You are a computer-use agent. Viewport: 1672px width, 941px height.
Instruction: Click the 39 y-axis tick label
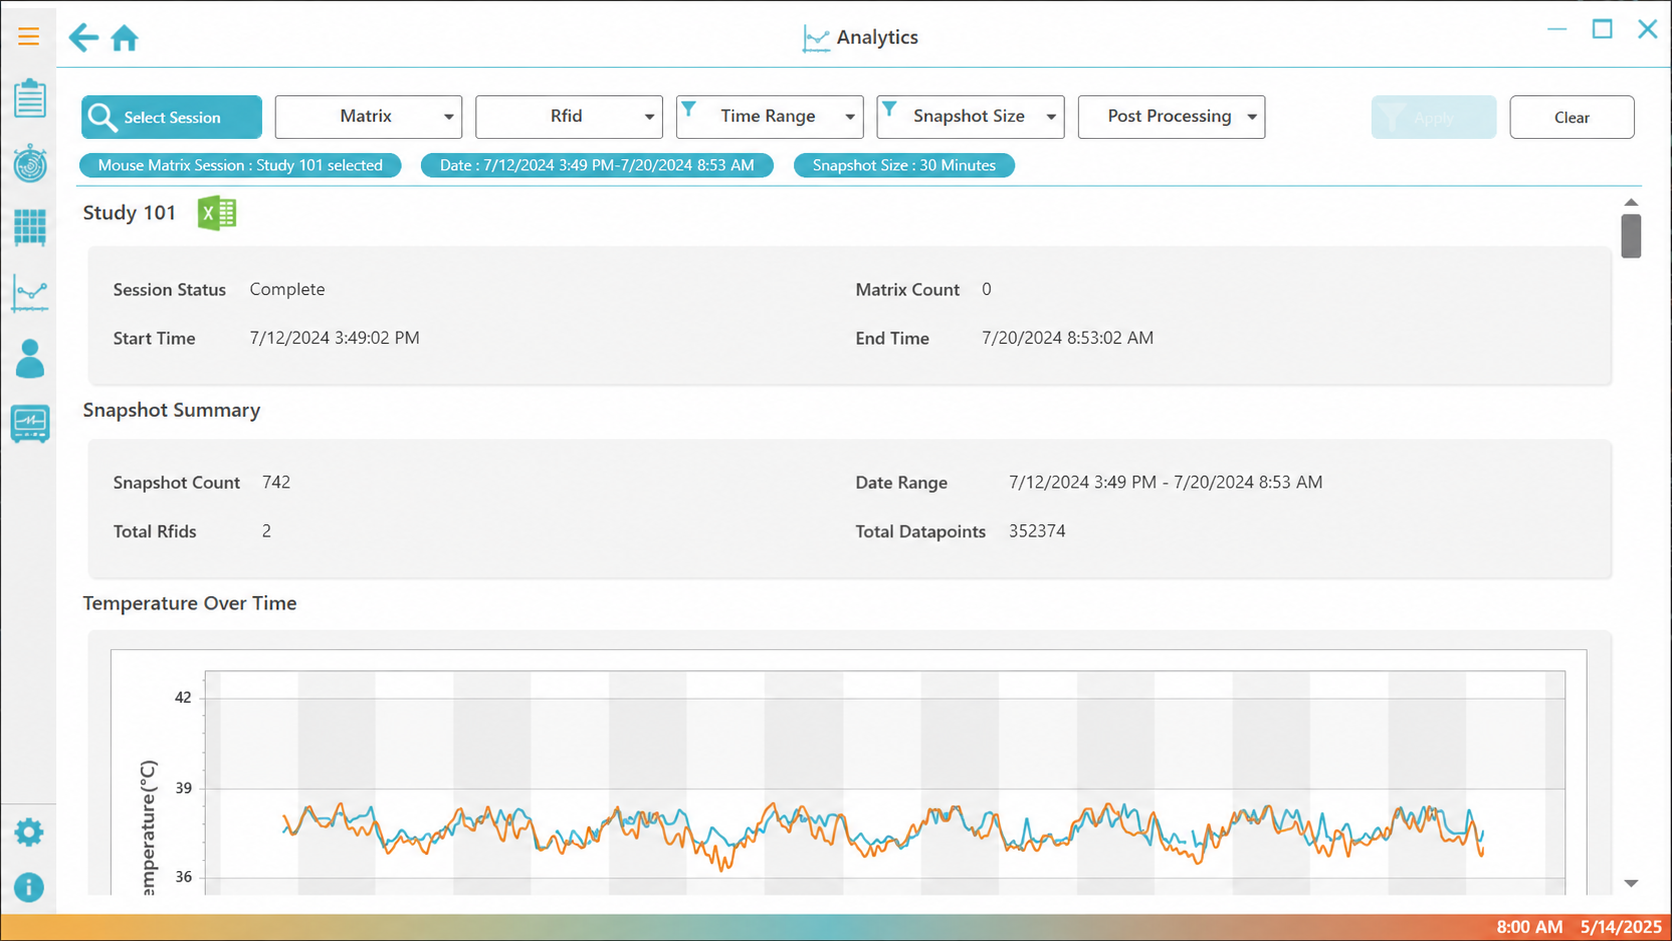pyautogui.click(x=183, y=788)
